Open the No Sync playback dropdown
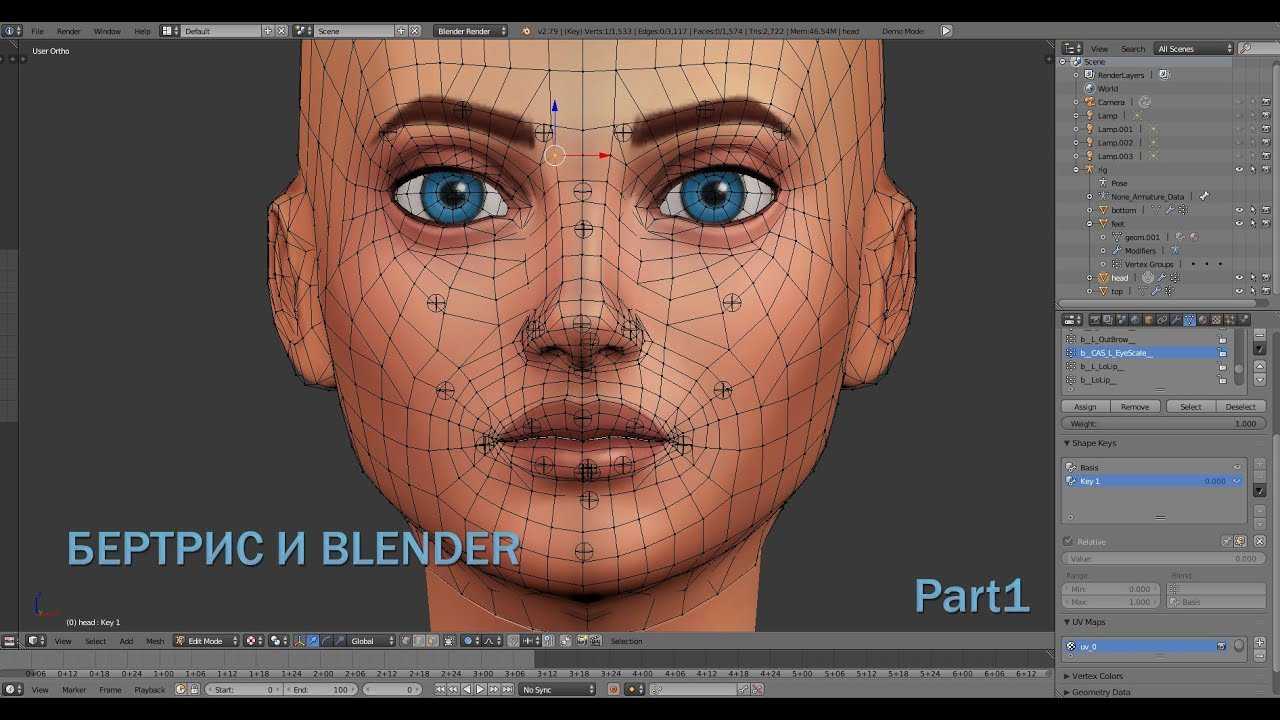This screenshot has width=1280, height=720. pos(558,689)
